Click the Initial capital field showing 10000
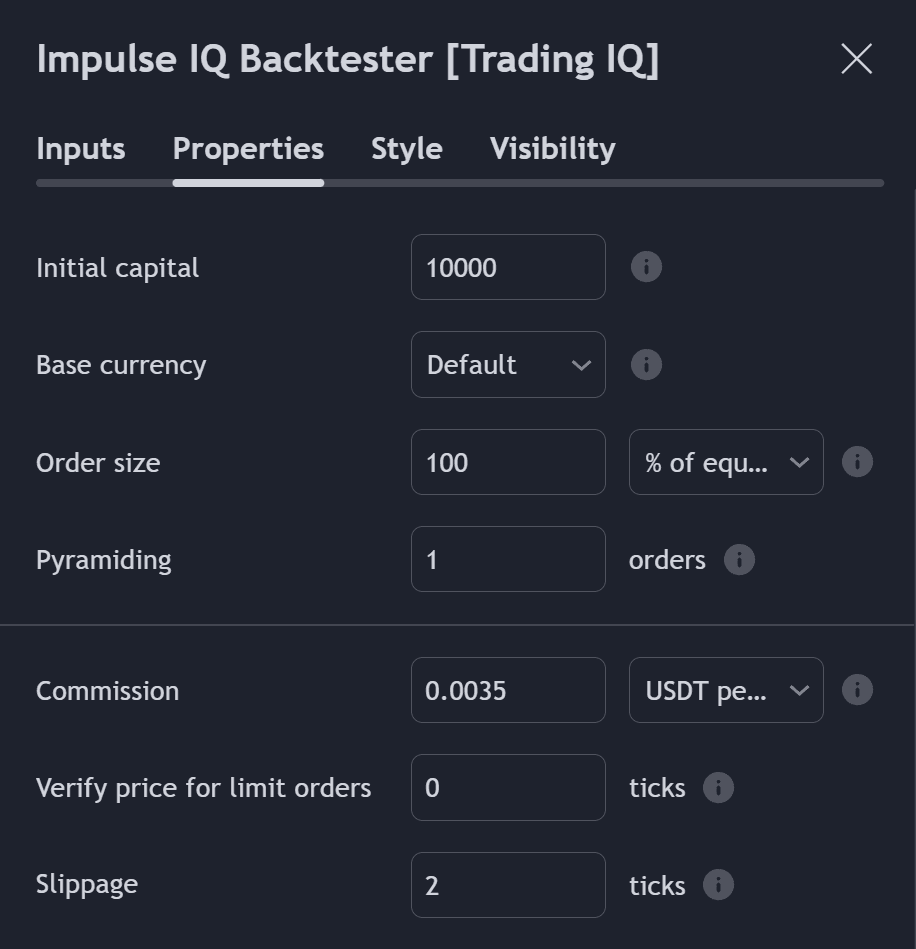This screenshot has width=916, height=949. [x=509, y=267]
